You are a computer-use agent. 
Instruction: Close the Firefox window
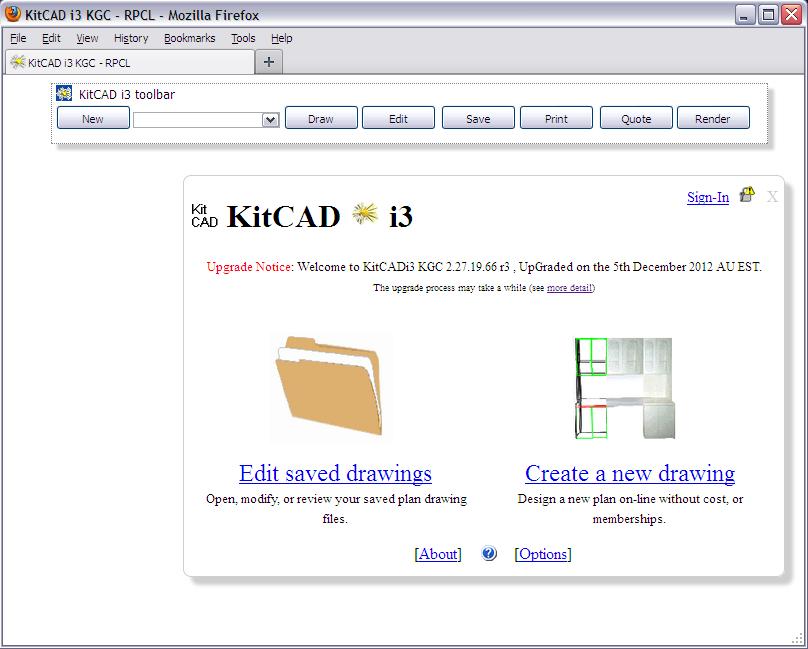tap(792, 15)
